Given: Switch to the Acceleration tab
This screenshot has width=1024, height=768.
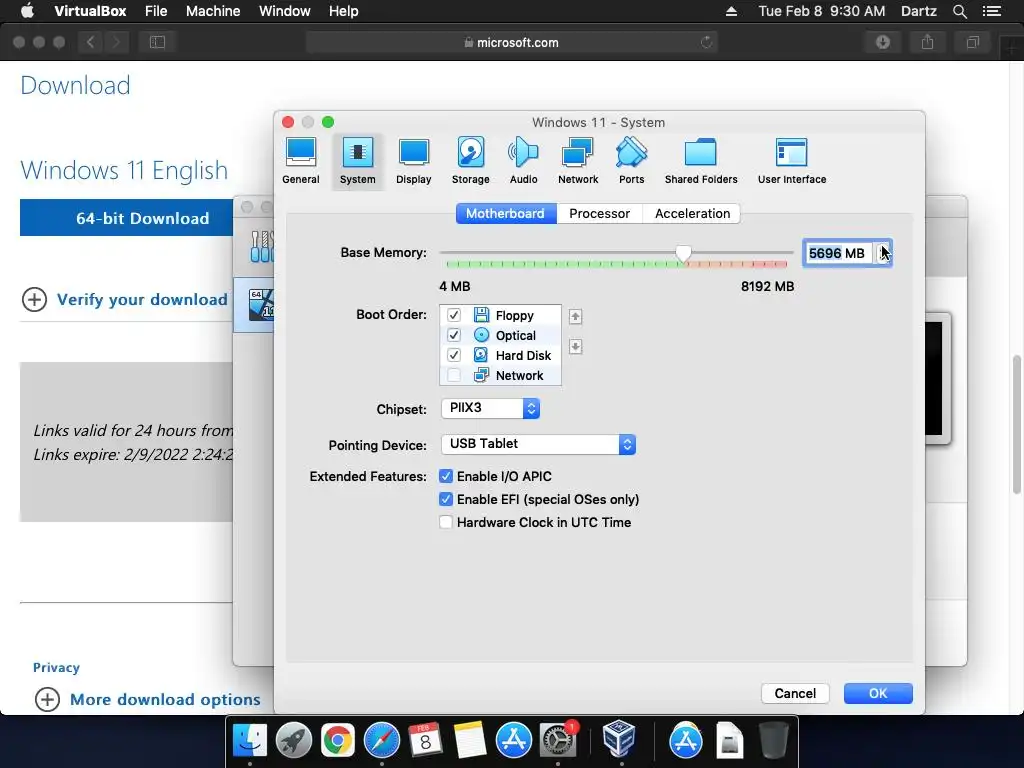Looking at the screenshot, I should tap(692, 214).
